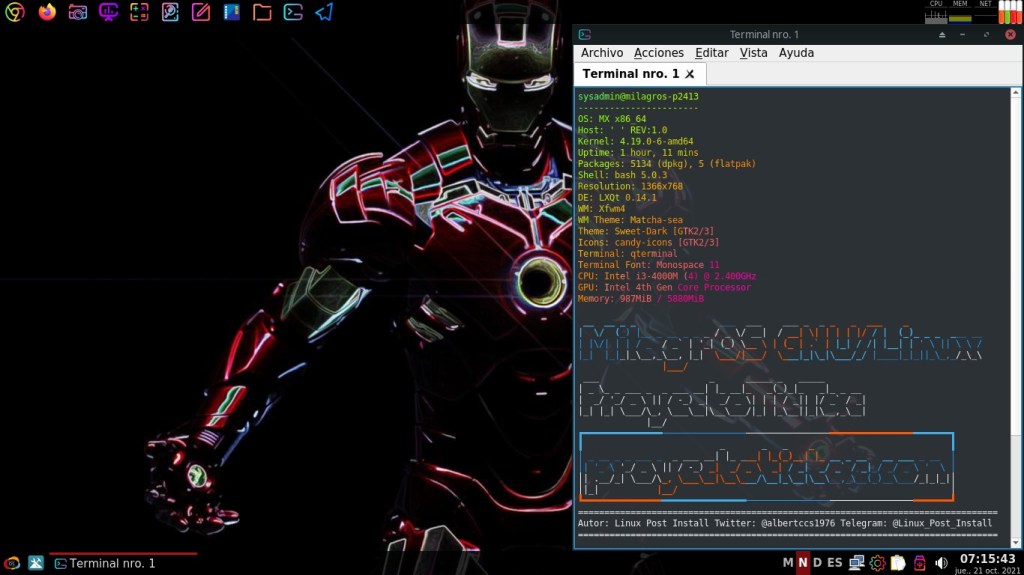Image resolution: width=1024 pixels, height=575 pixels.
Task: Open Telegram paper plane icon
Action: pos(324,13)
